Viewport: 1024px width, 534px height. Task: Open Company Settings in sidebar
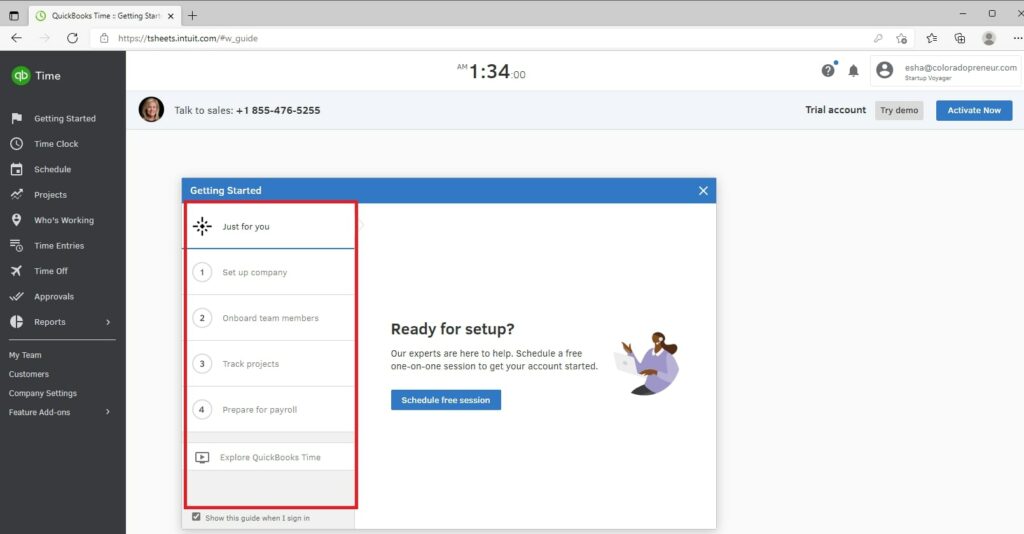tap(42, 393)
